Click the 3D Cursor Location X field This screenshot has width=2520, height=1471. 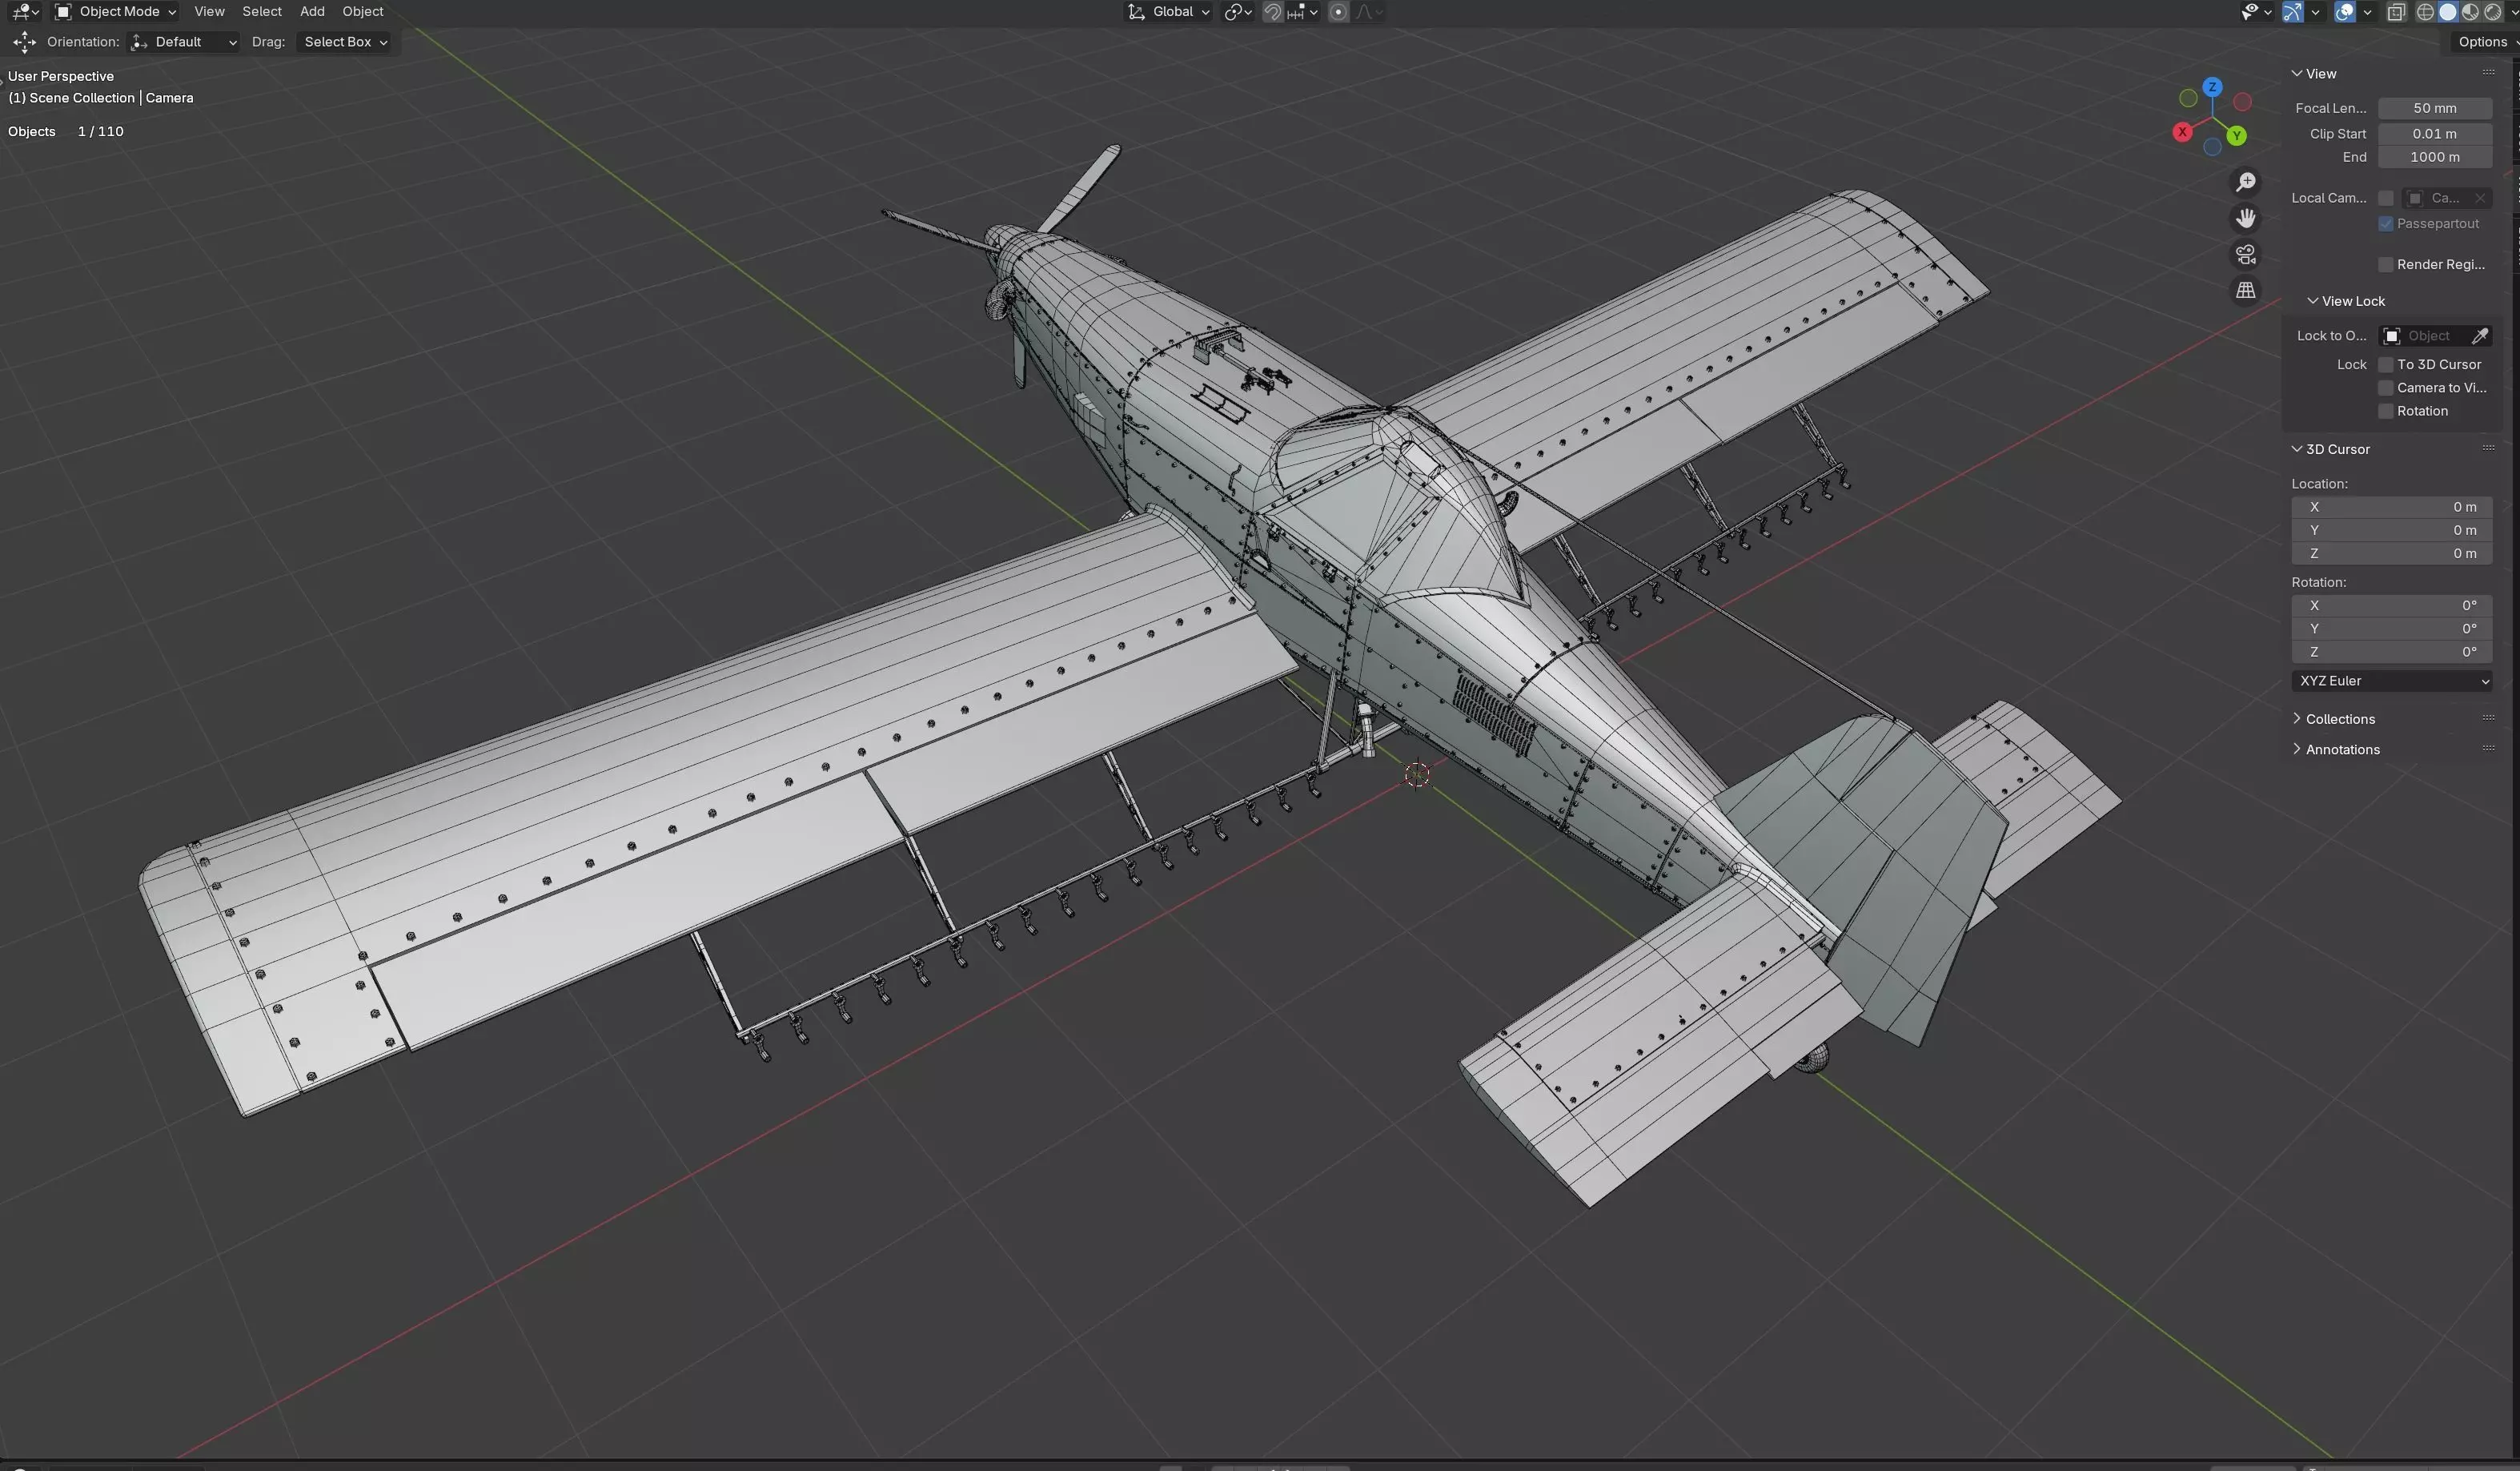pos(2391,507)
